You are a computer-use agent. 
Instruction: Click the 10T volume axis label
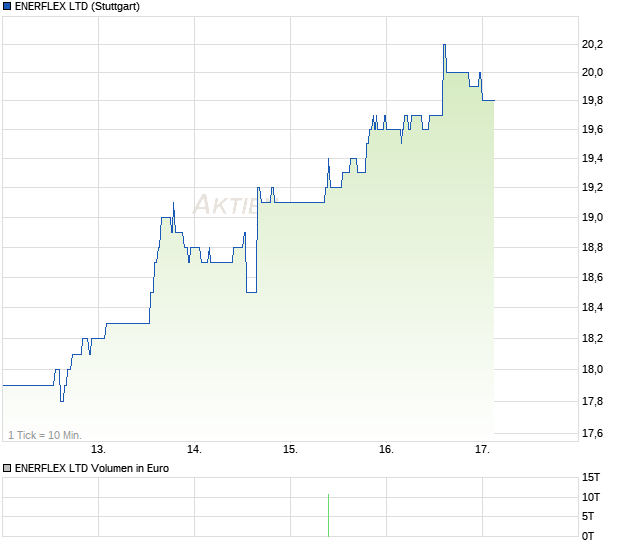point(591,497)
